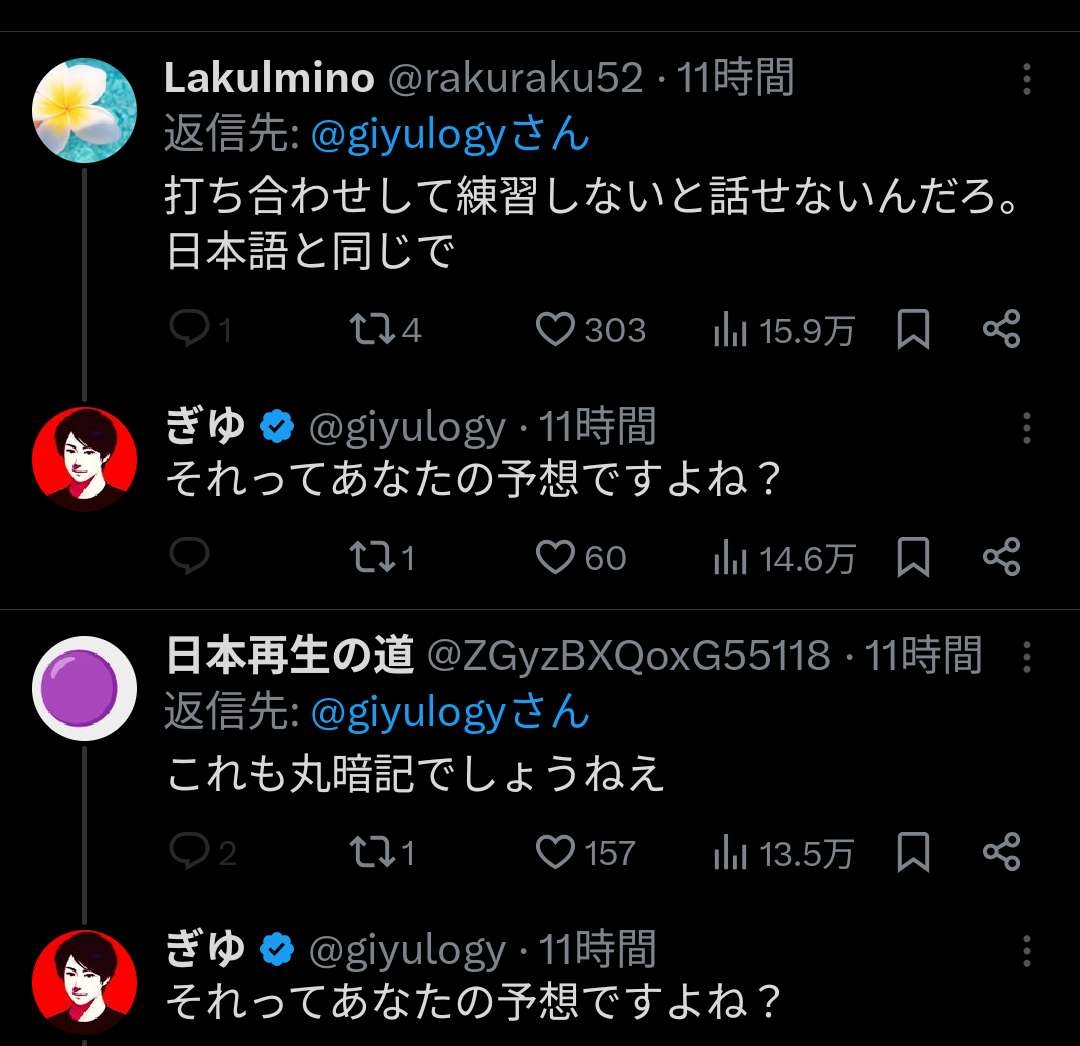Share Lakulmino's tweet
The image size is (1080, 1046).
pos(1001,330)
